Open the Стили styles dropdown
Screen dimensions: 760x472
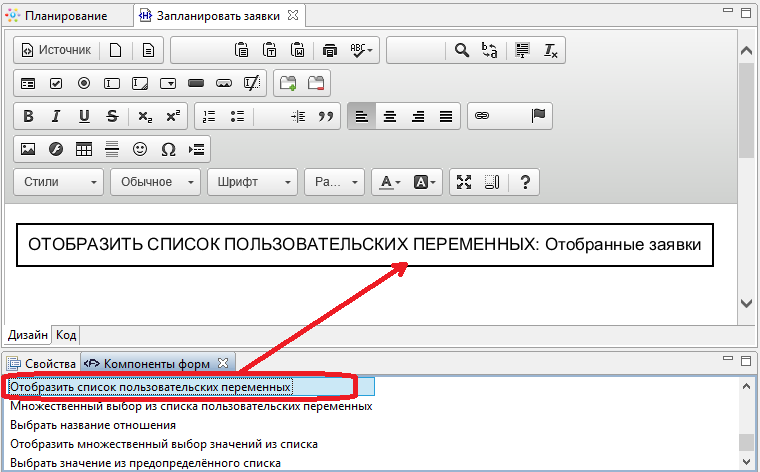pyautogui.click(x=60, y=182)
